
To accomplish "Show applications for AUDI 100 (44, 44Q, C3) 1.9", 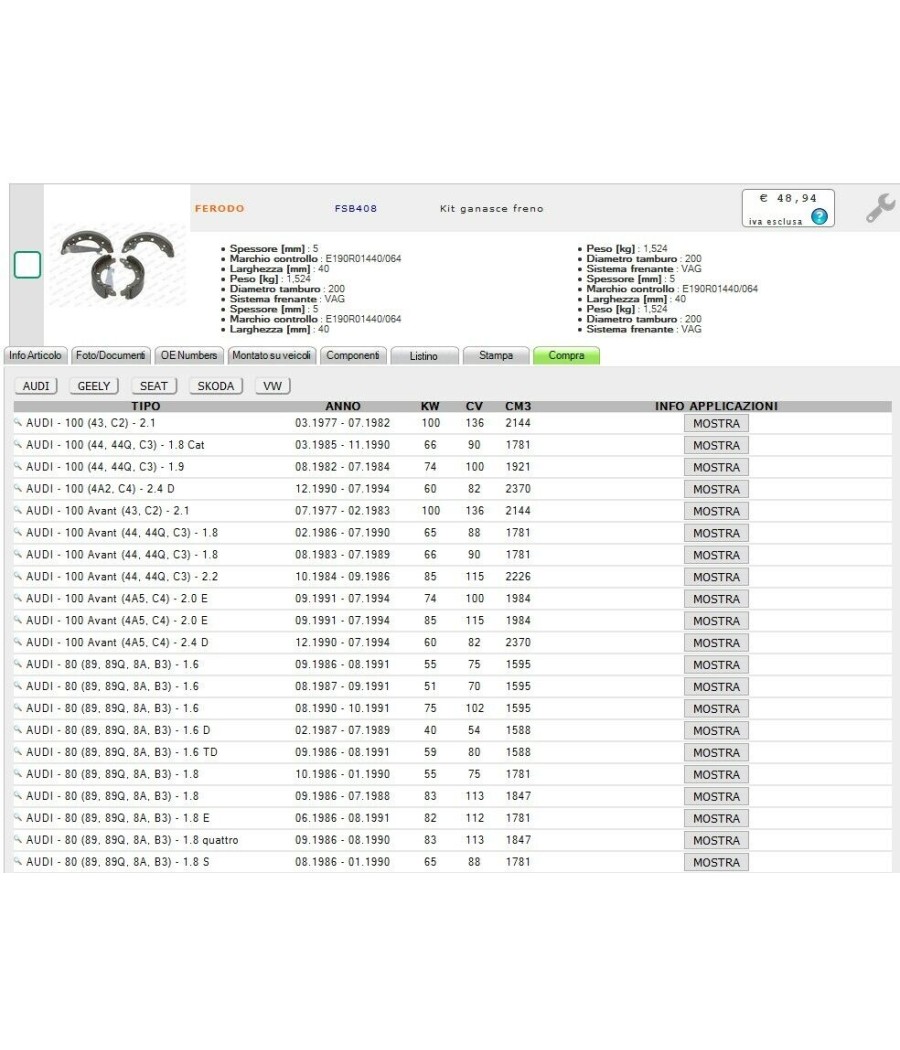I will (x=717, y=467).
